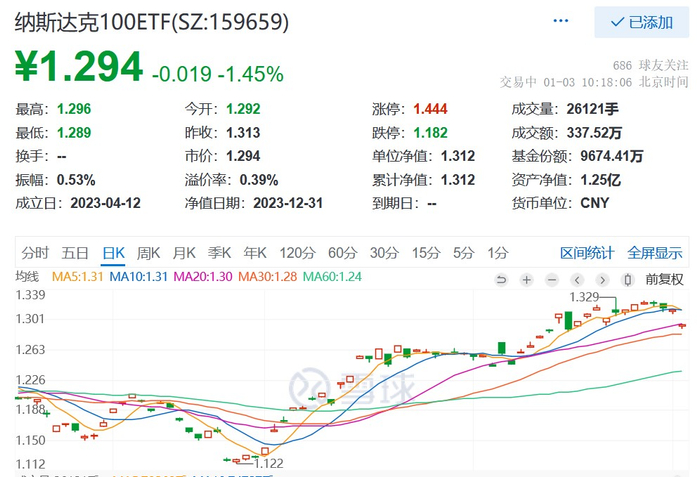
Task: Open the 前复权 adjustment dropdown
Action: coord(664,280)
